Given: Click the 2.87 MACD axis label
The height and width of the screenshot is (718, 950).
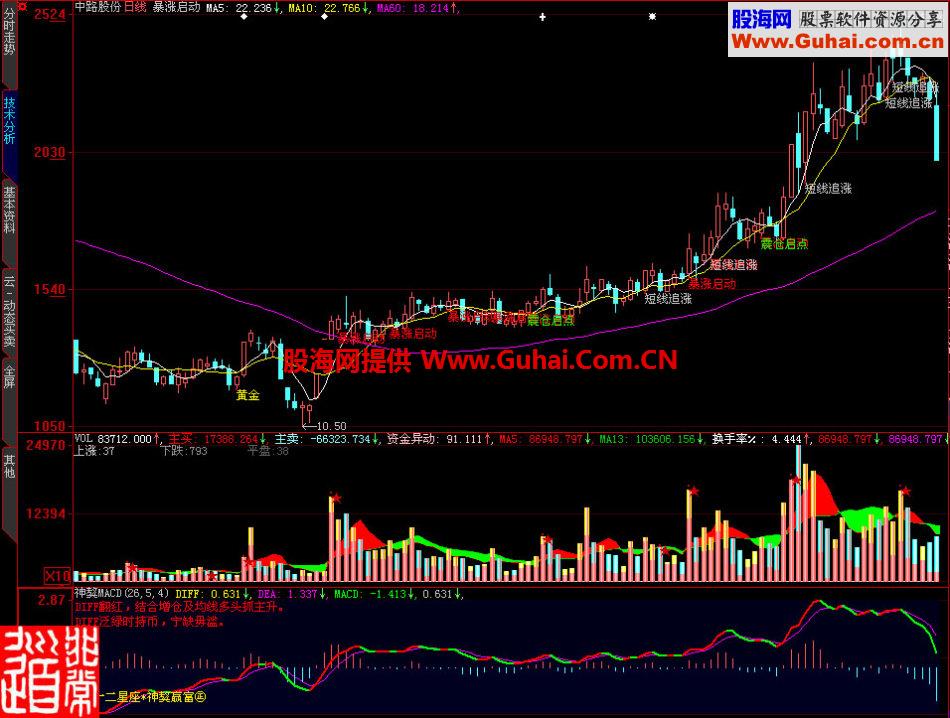Looking at the screenshot, I should 52,600.
